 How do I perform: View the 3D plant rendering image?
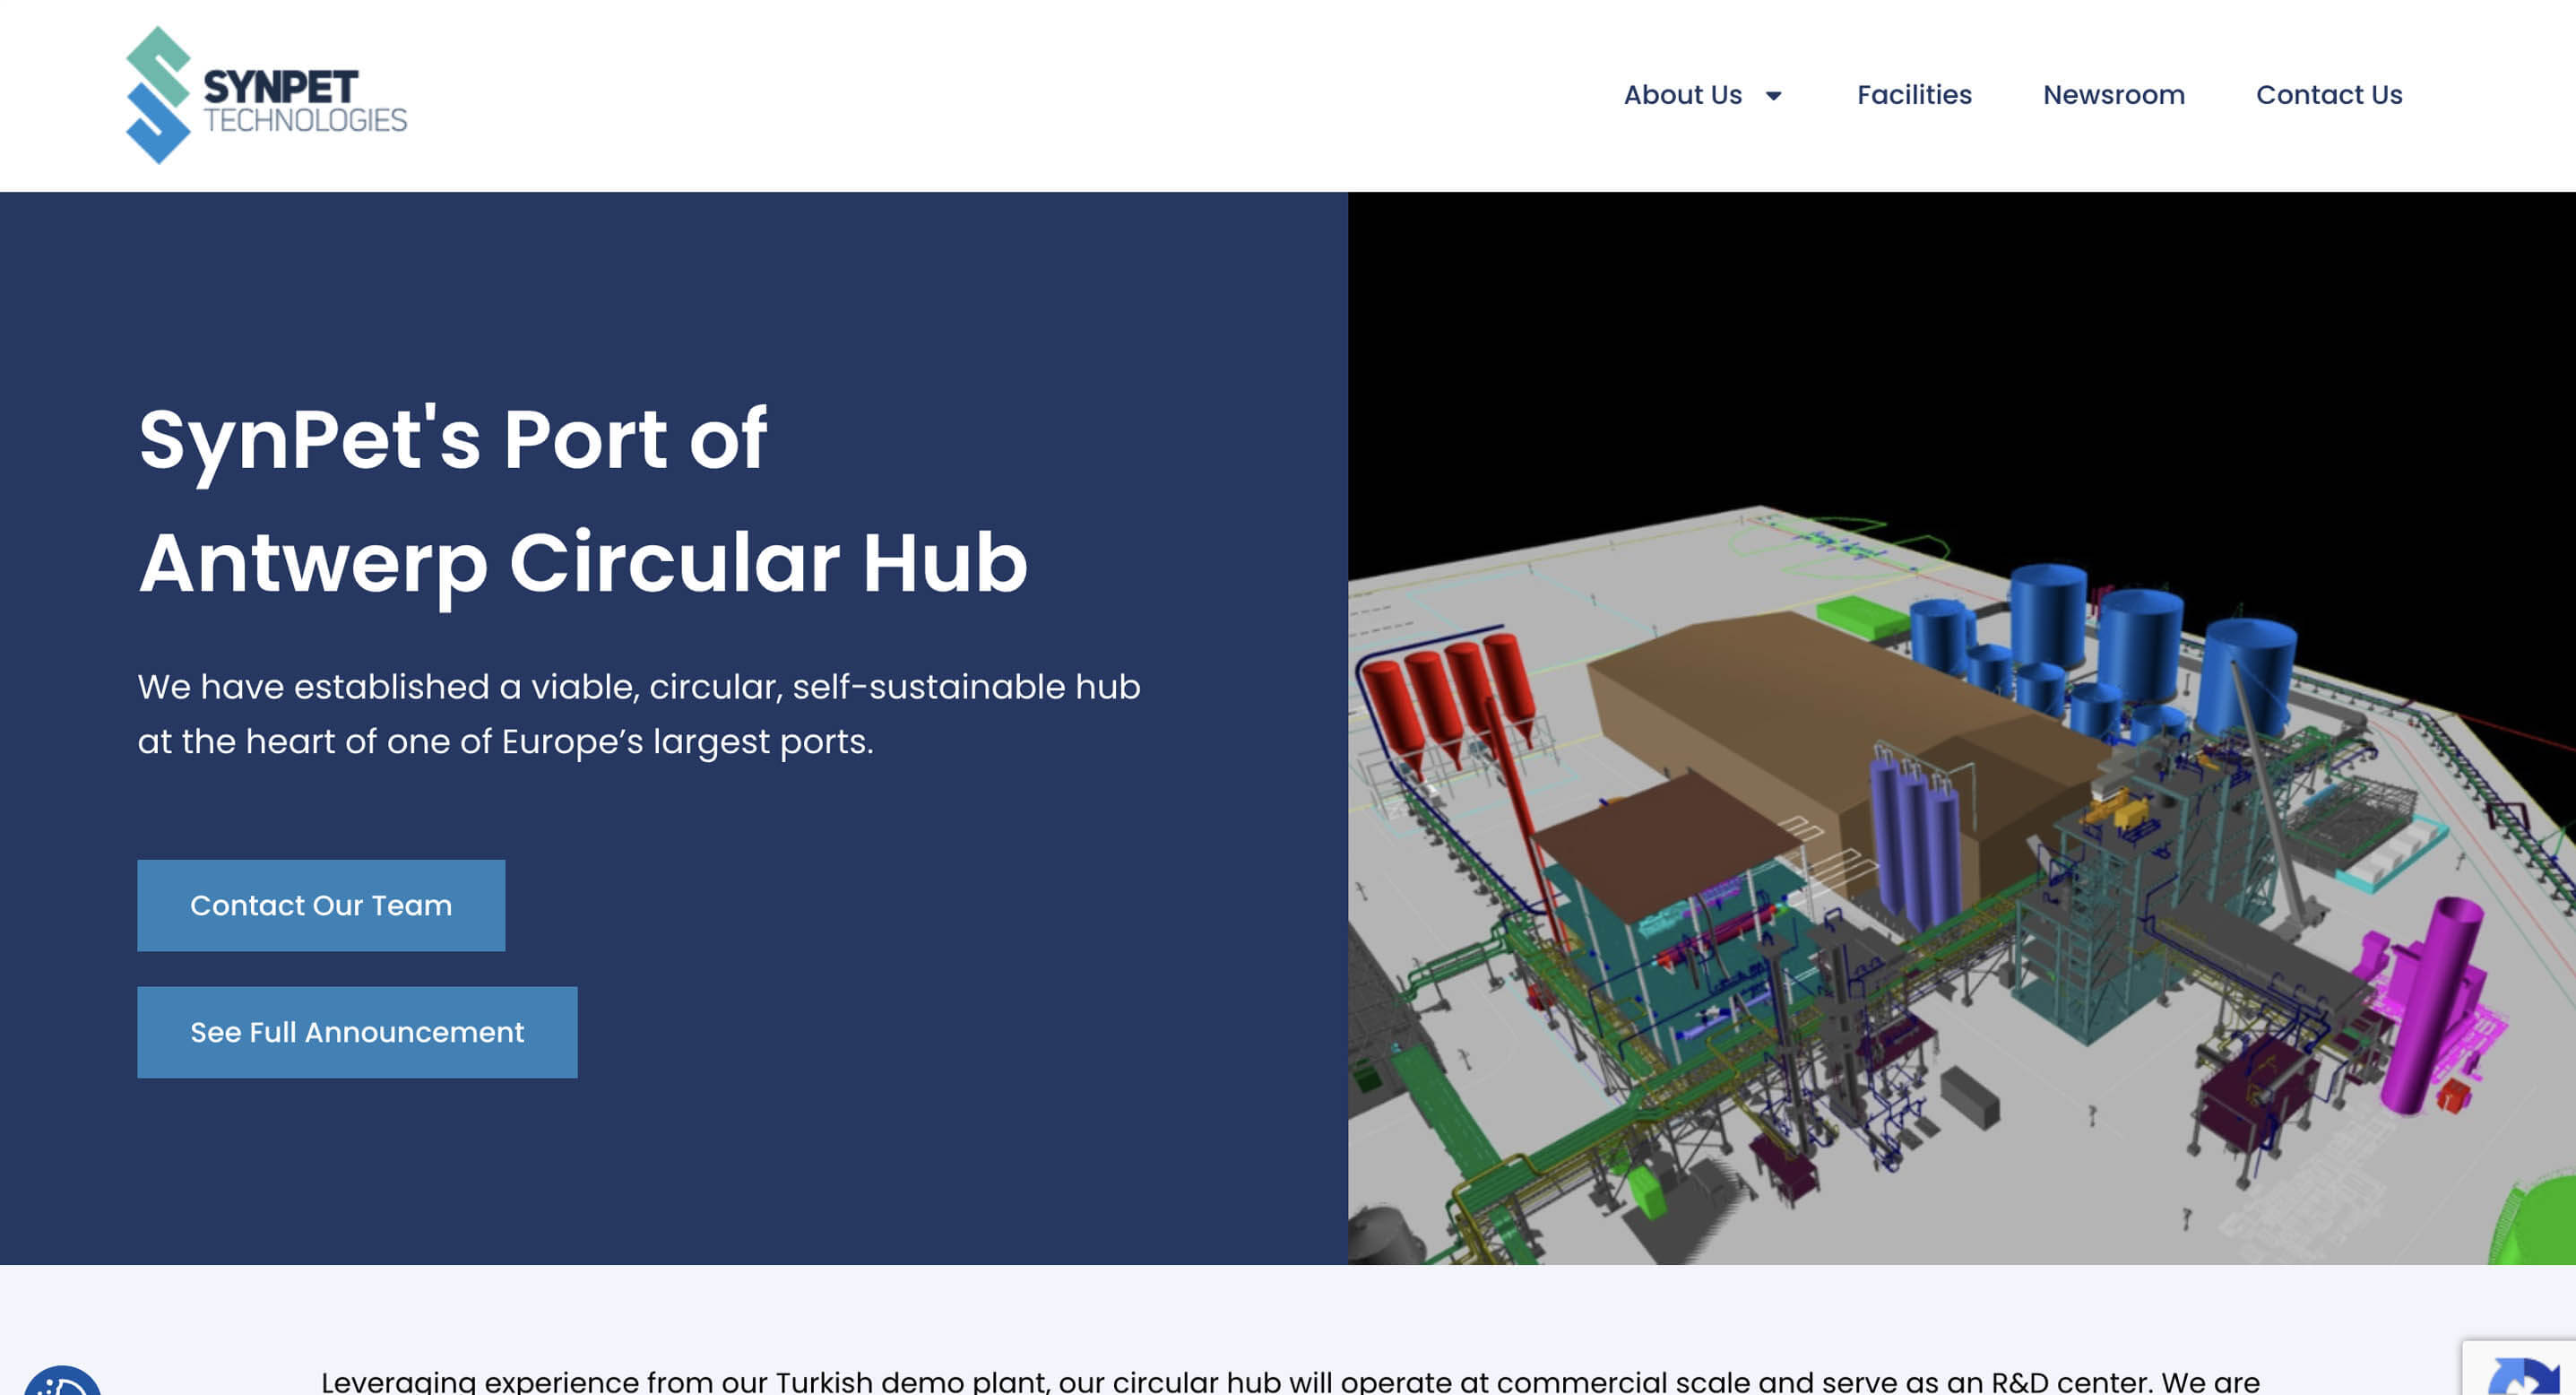[1961, 728]
